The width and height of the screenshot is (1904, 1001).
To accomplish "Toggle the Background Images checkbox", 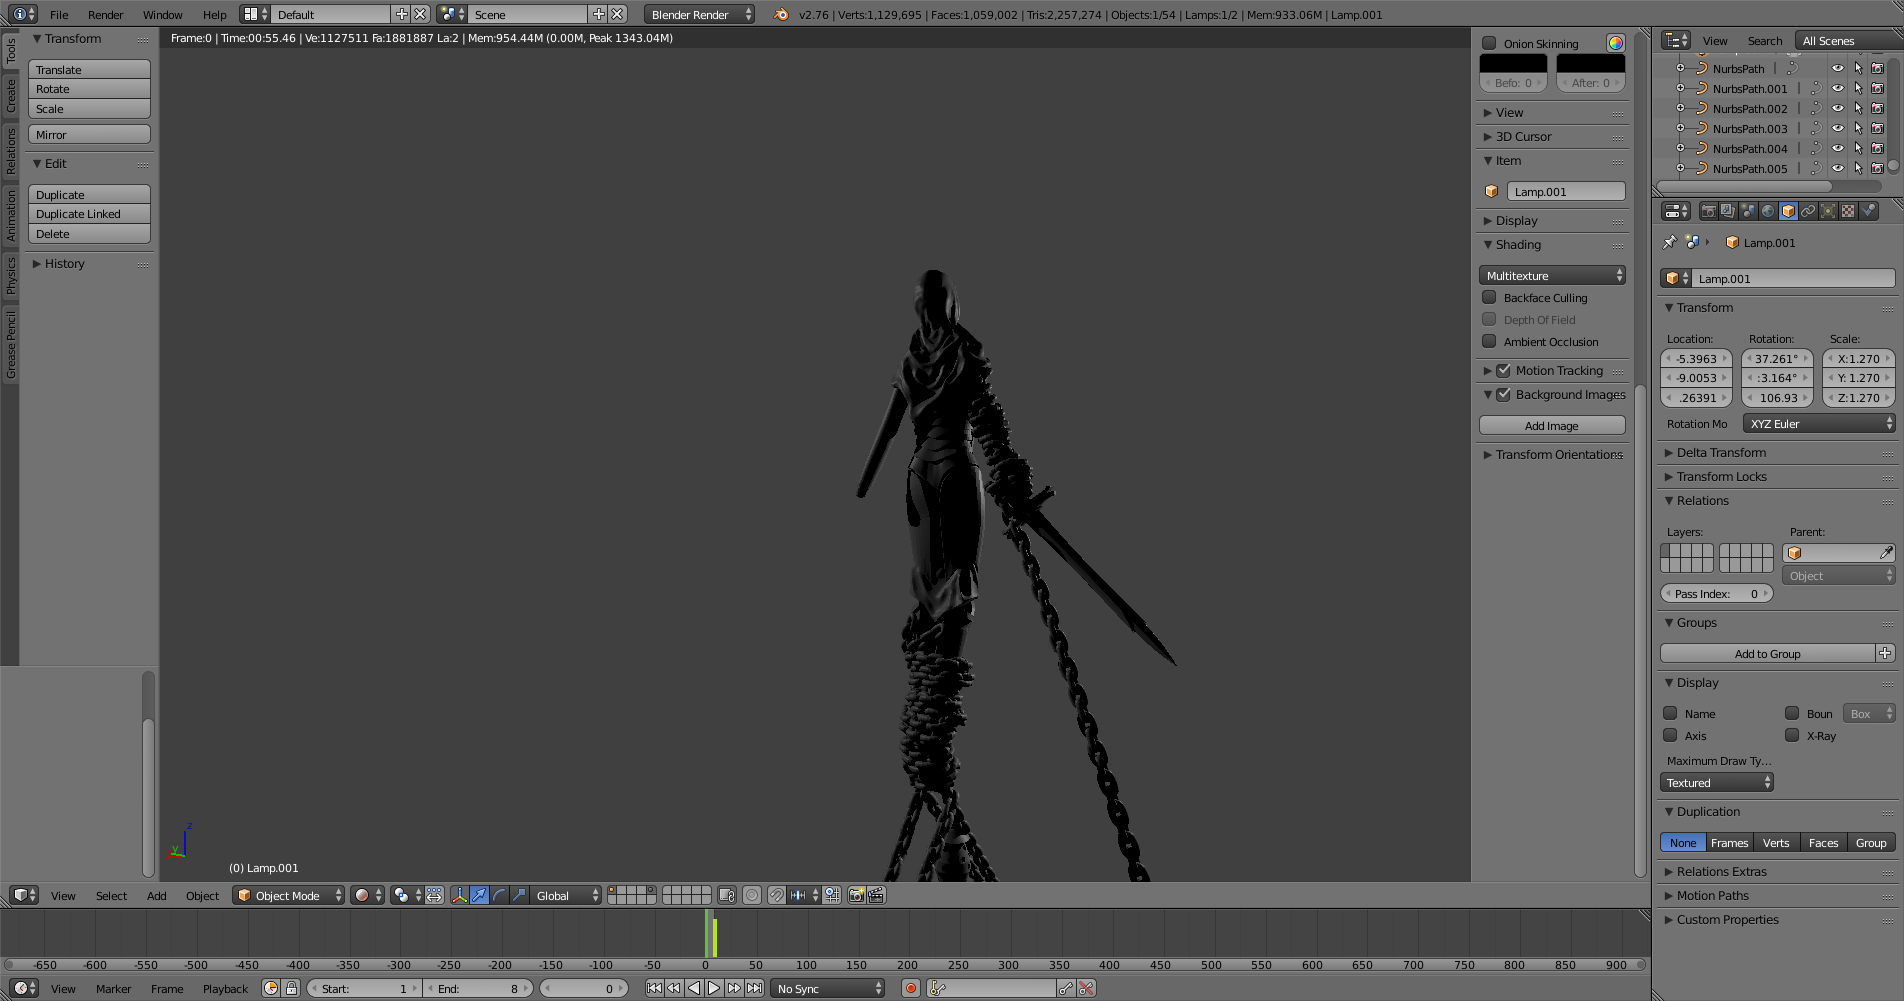I will point(1503,394).
